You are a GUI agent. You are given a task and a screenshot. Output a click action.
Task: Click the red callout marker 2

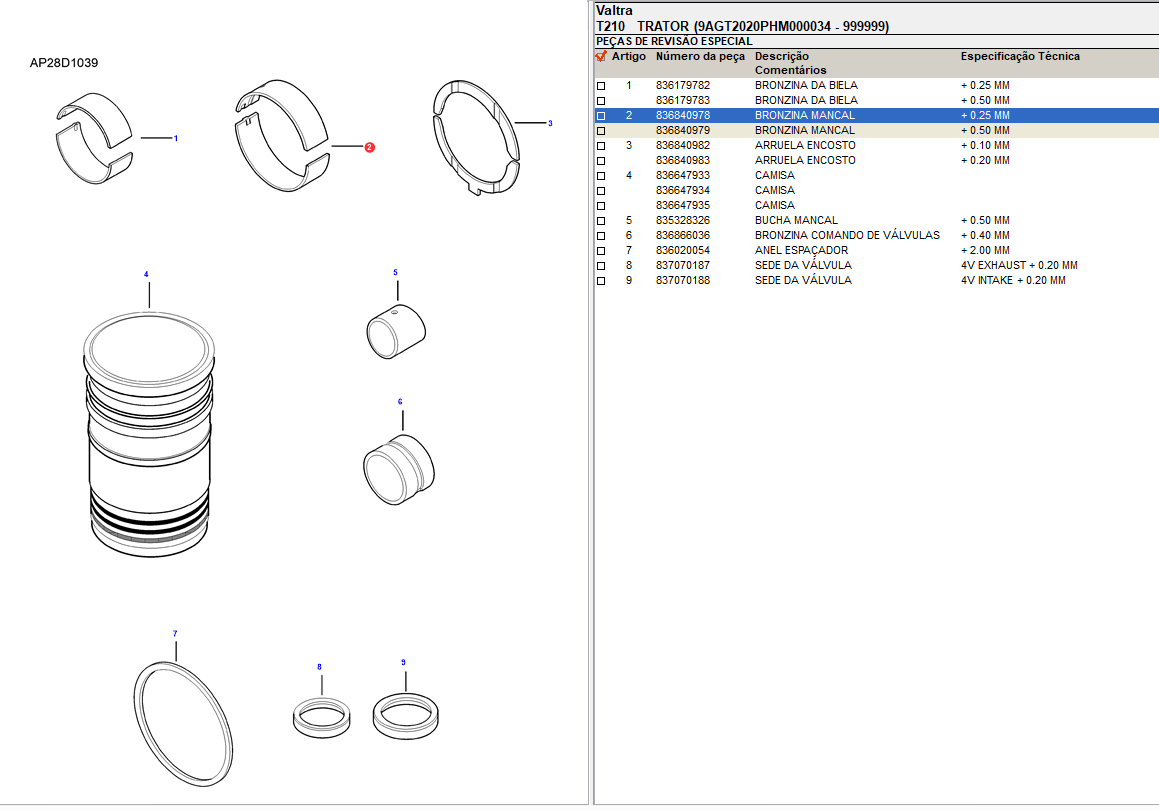pos(369,147)
